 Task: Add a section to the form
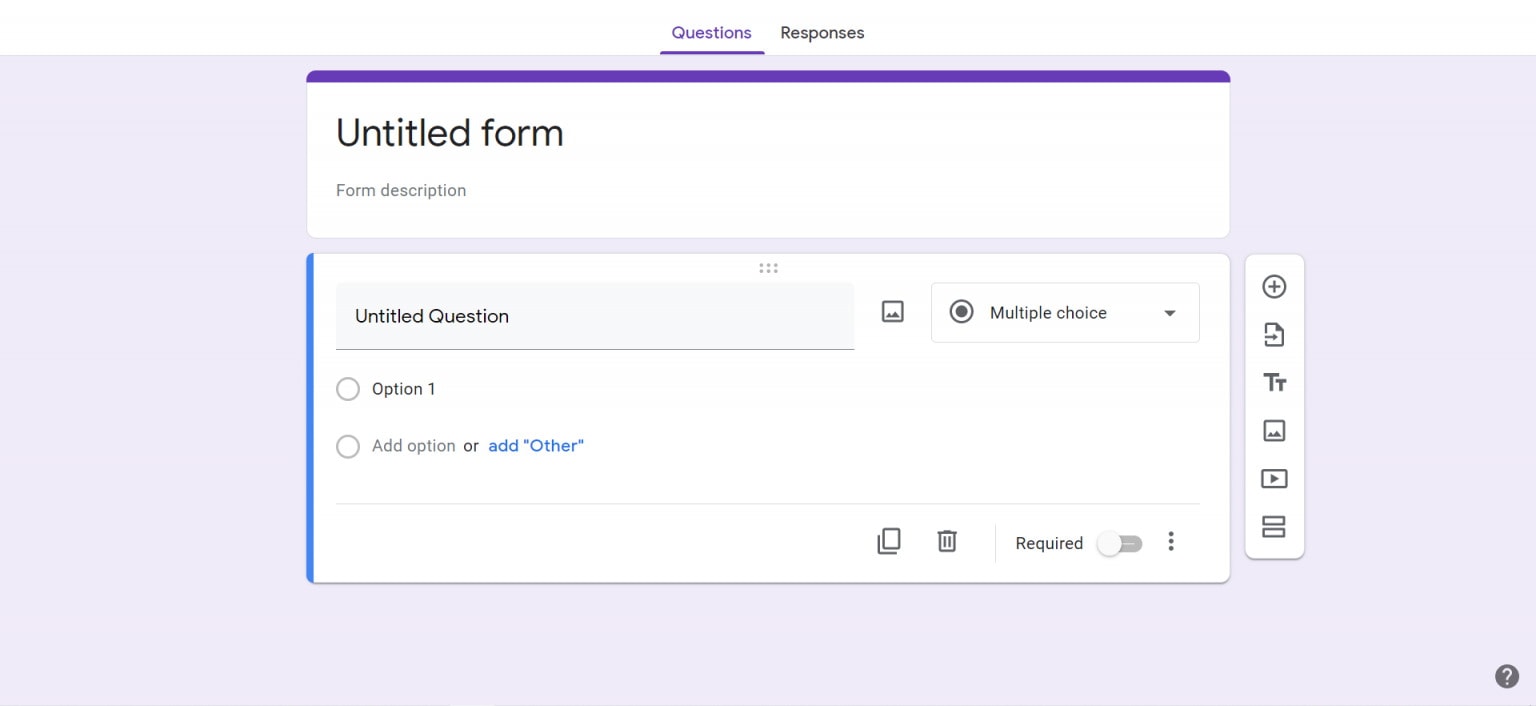pyautogui.click(x=1274, y=527)
